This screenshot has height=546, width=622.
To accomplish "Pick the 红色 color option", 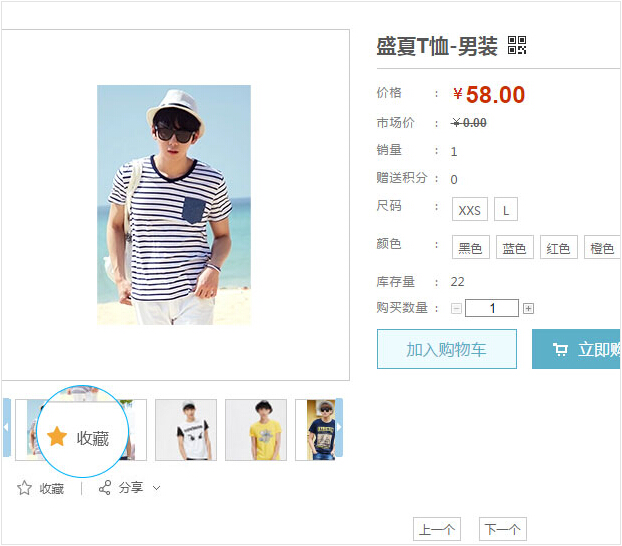I will coord(558,248).
